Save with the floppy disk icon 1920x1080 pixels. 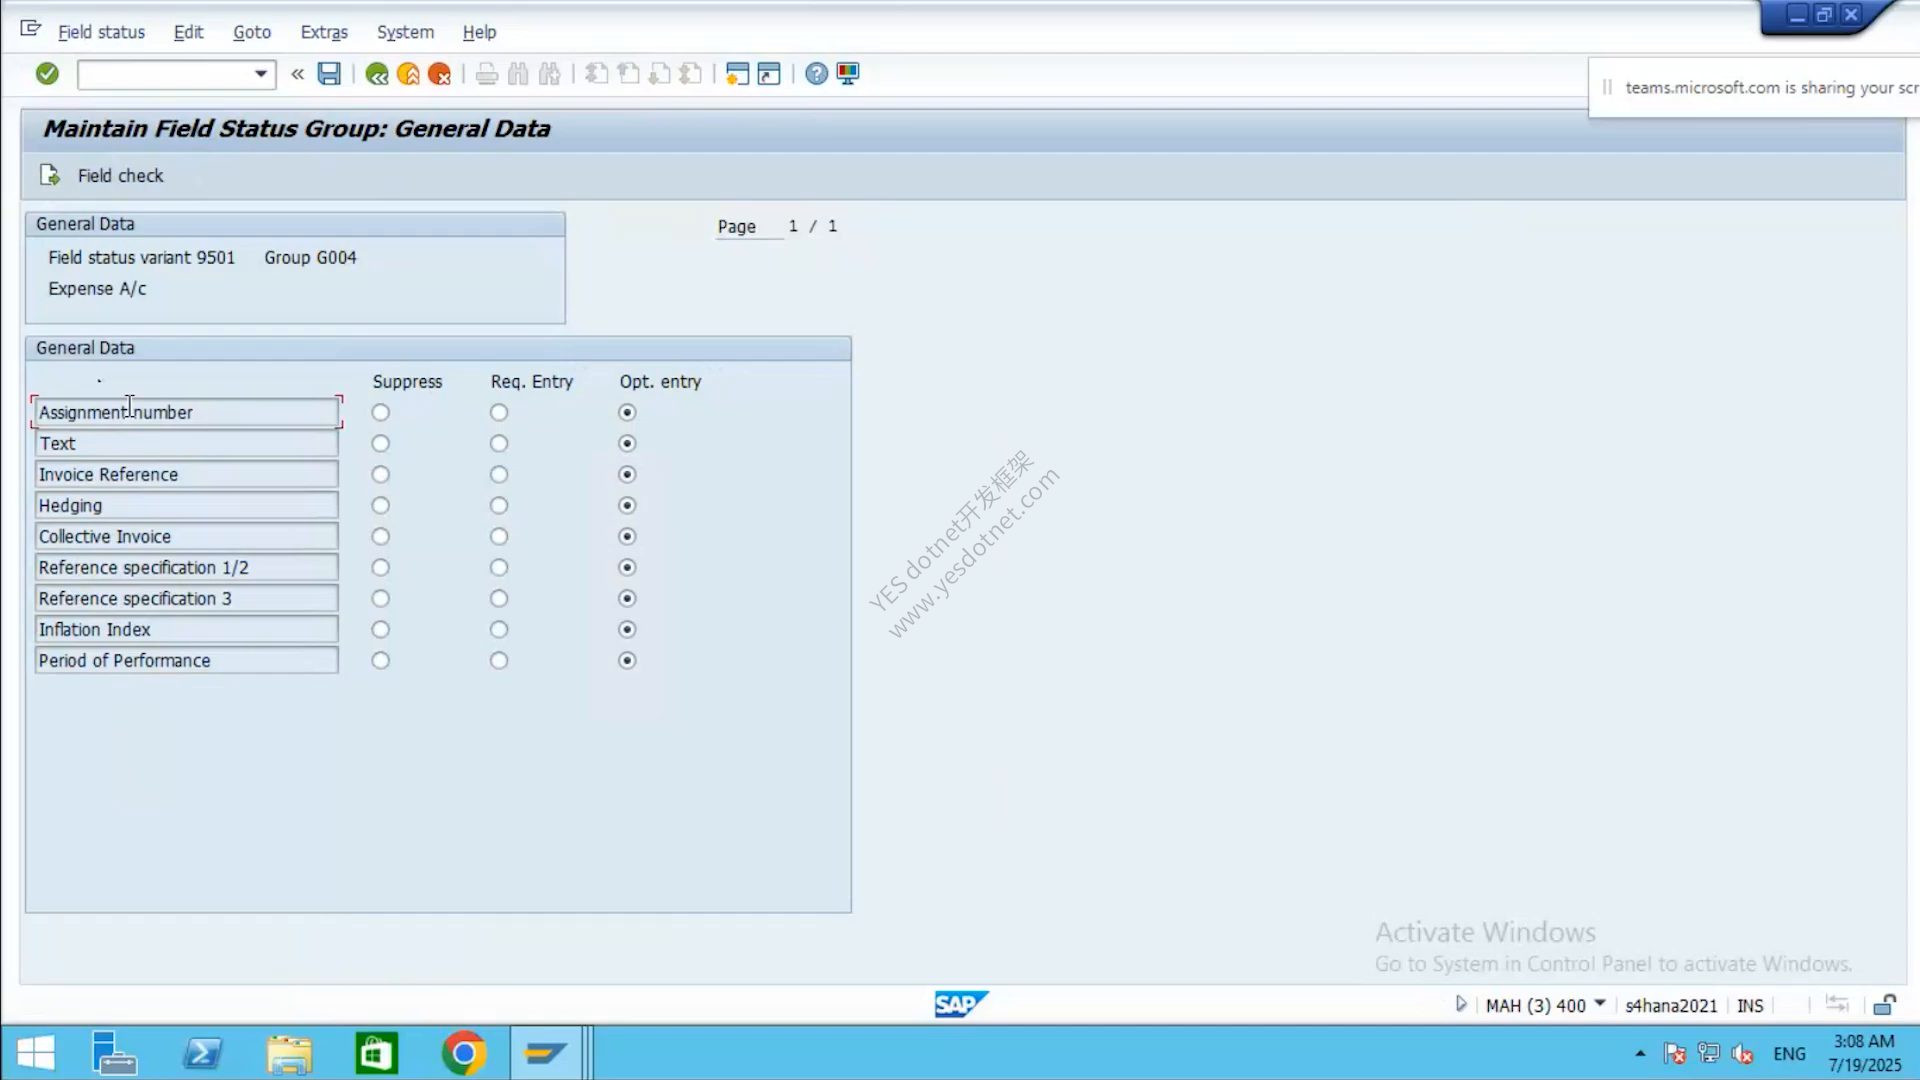(x=329, y=73)
